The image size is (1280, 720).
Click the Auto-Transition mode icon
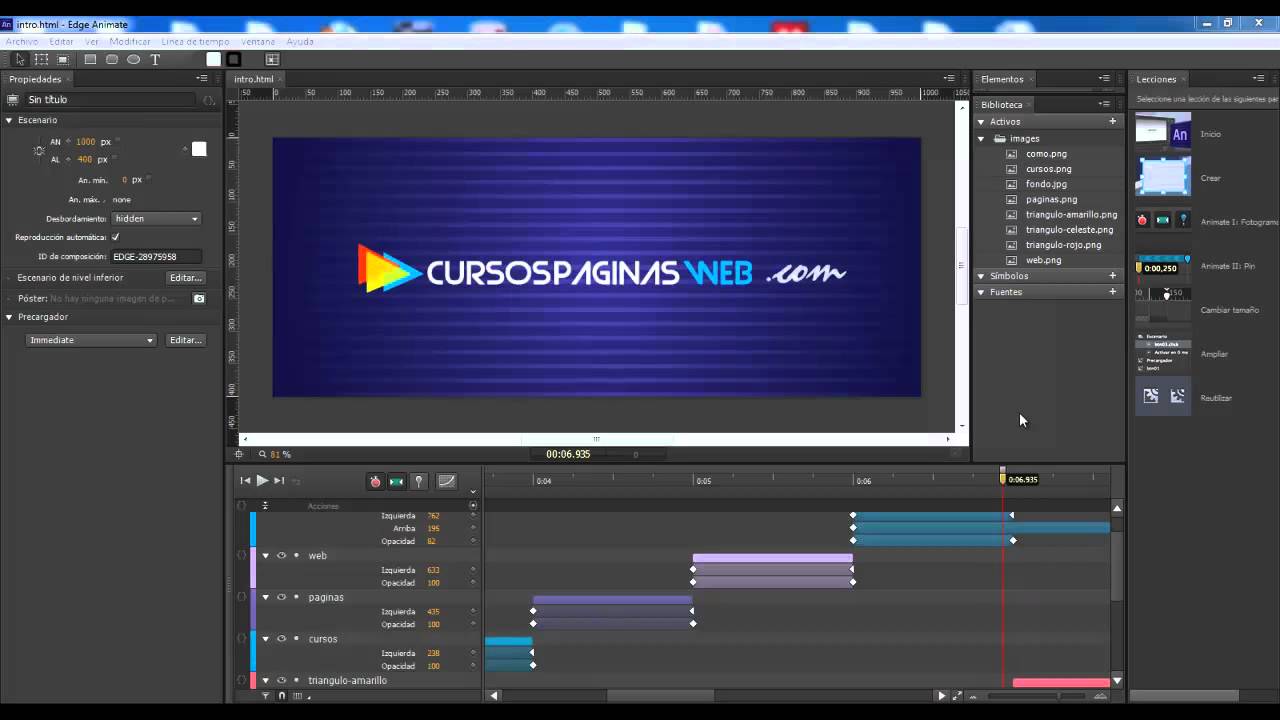tap(396, 481)
